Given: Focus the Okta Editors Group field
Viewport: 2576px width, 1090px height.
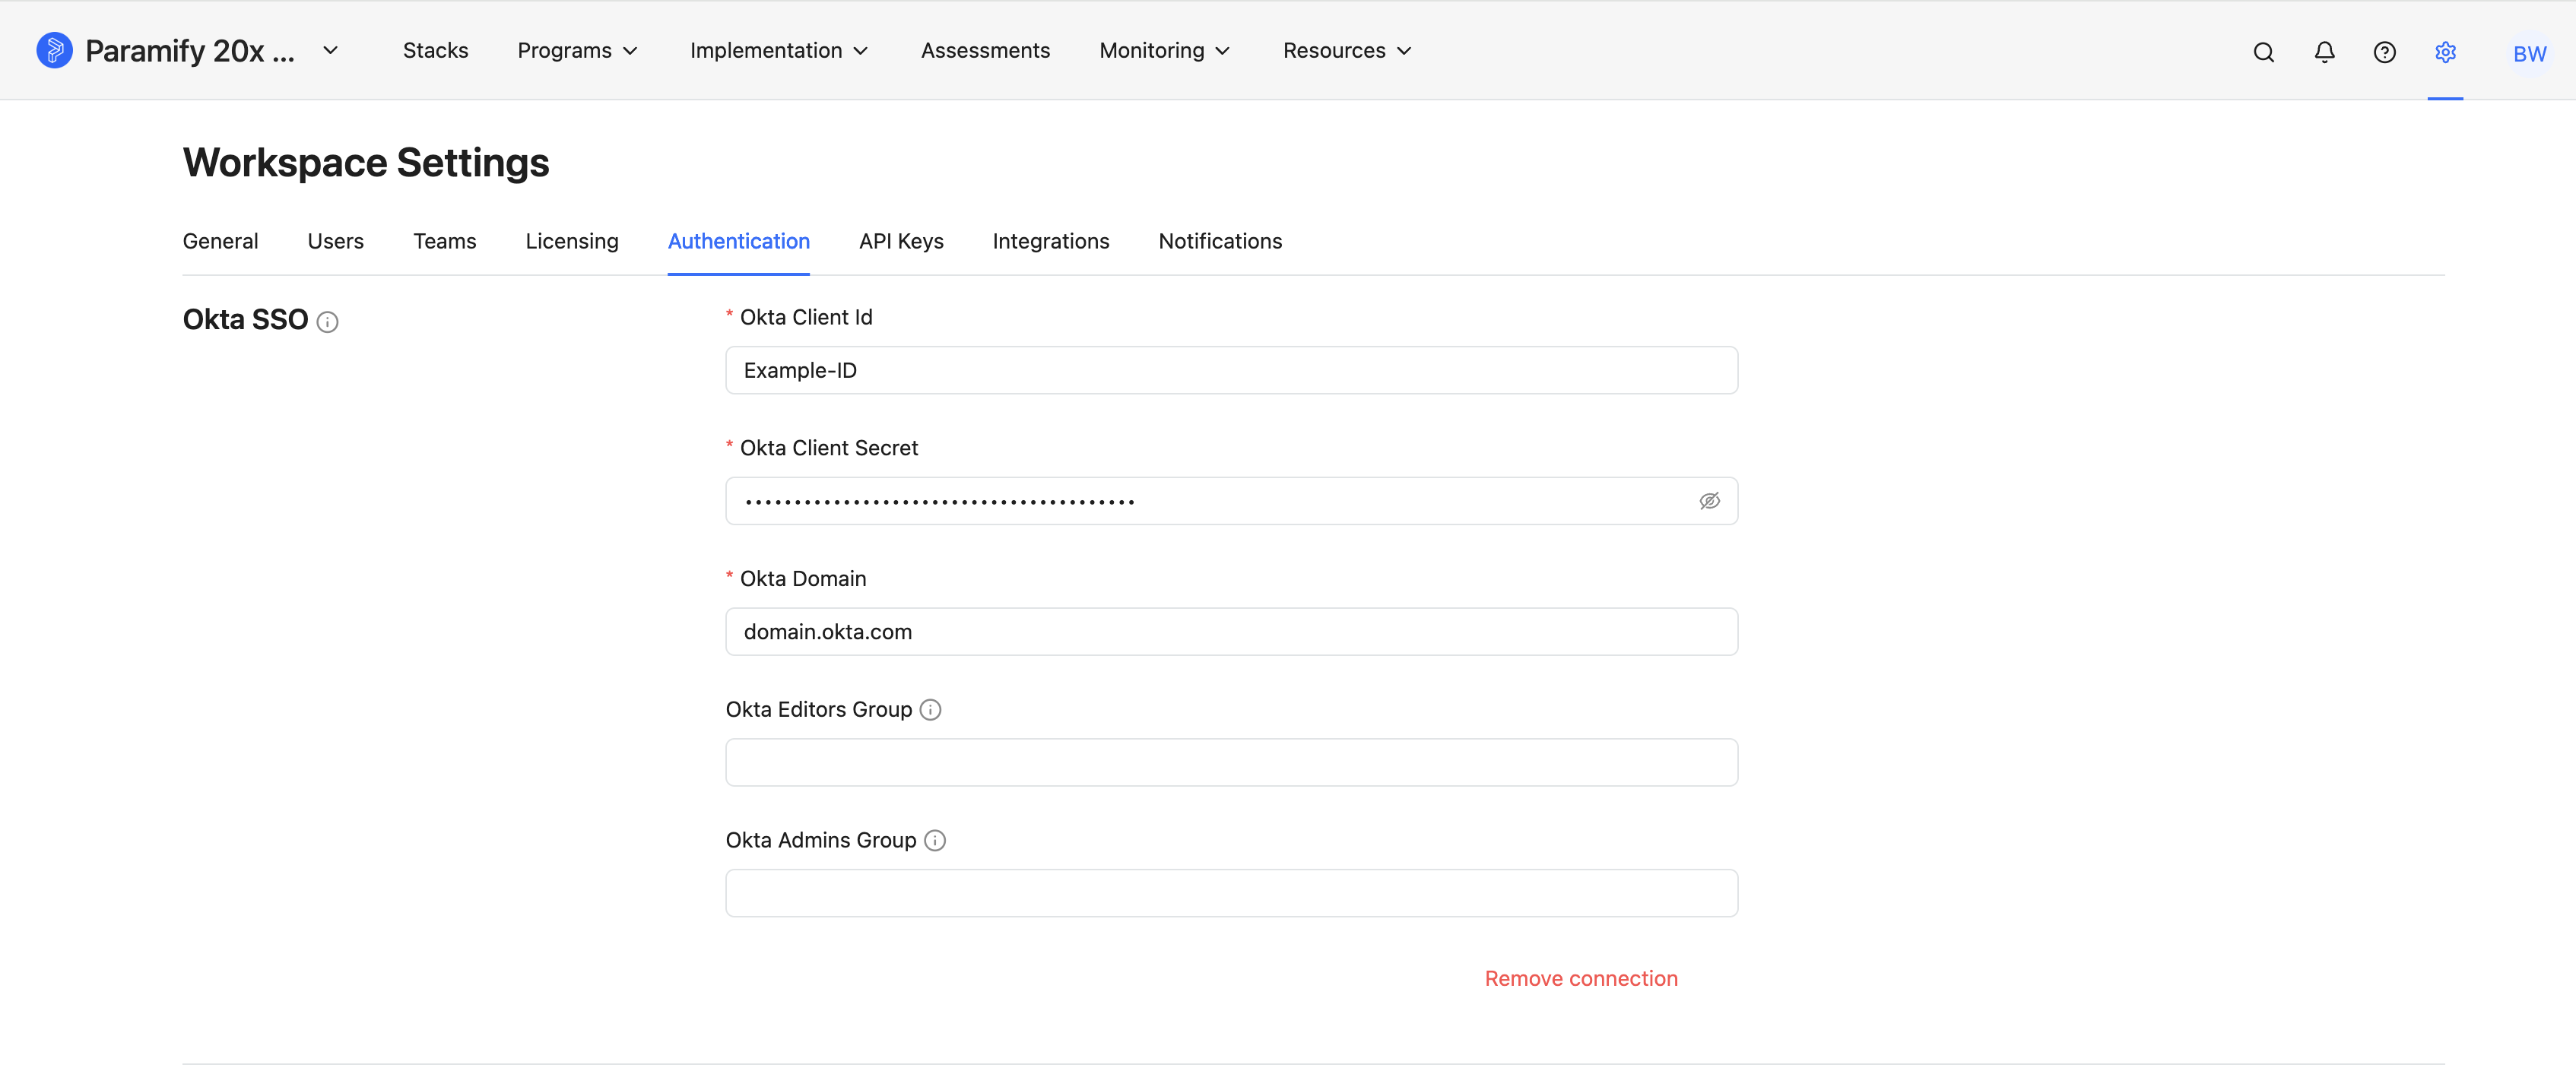Looking at the screenshot, I should [x=1231, y=763].
